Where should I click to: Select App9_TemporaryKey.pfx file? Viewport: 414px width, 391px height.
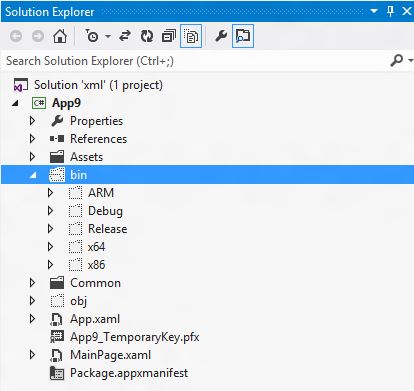[x=135, y=337]
